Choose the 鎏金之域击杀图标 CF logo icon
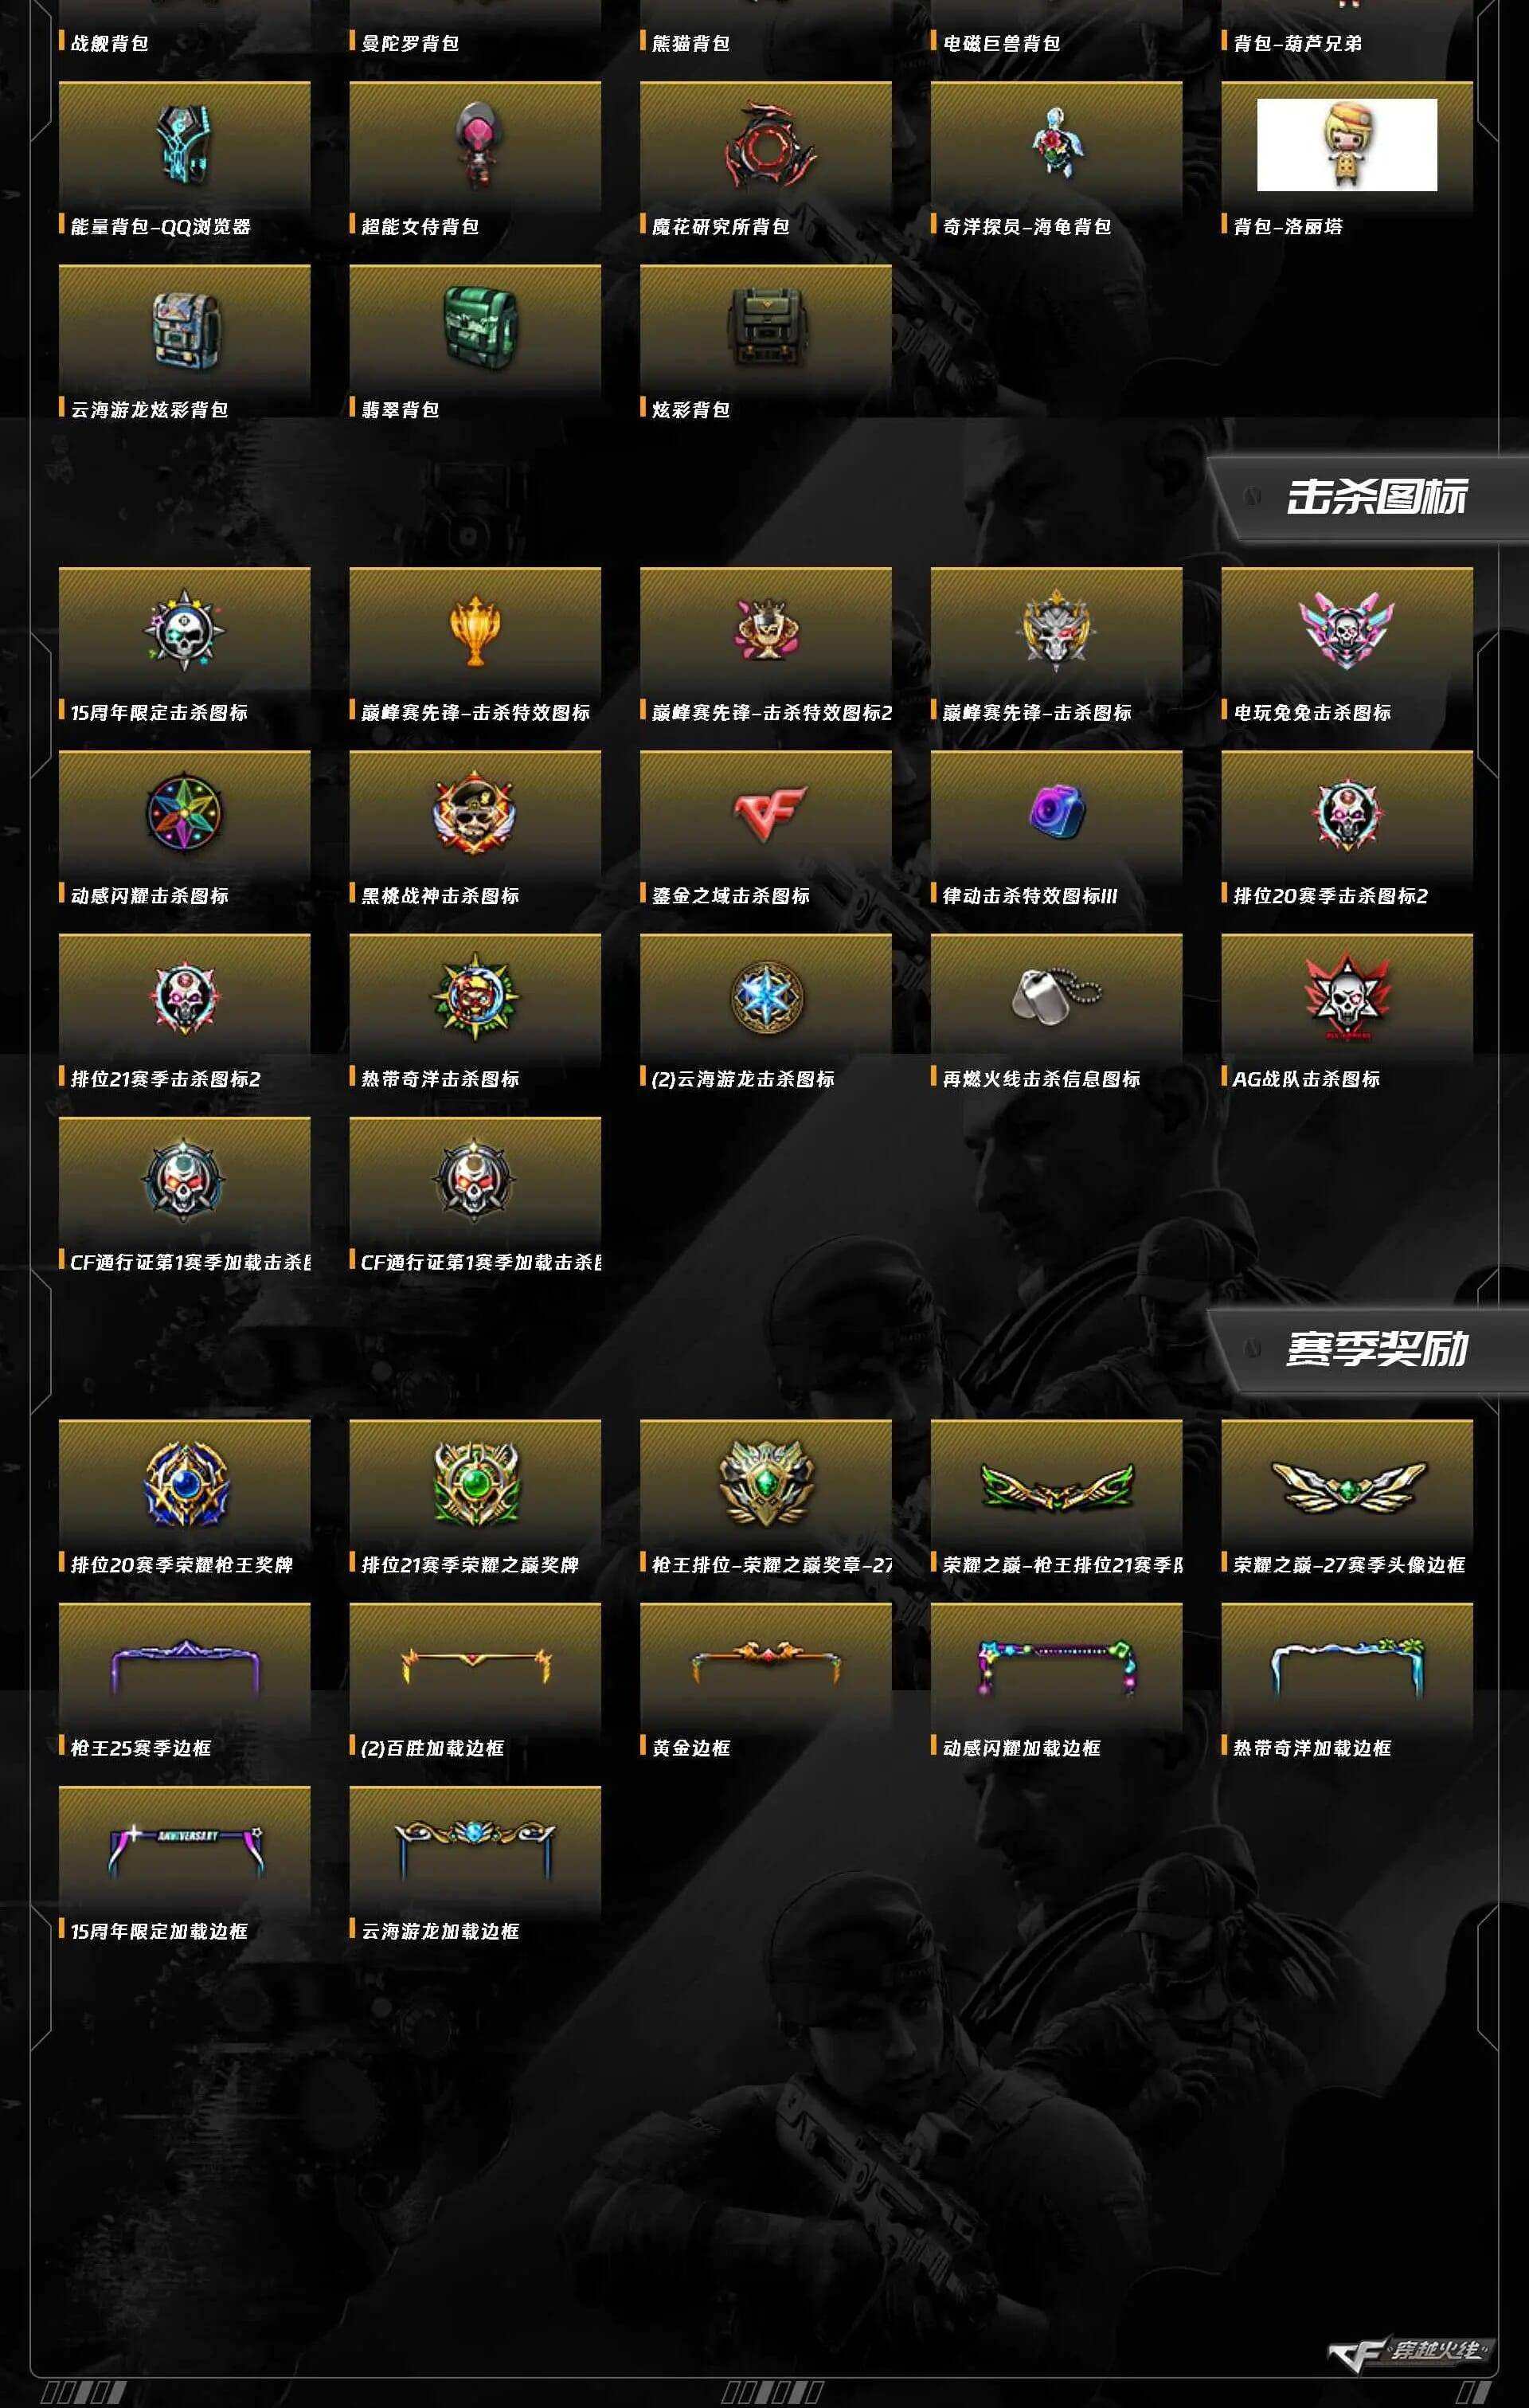Screen dimensions: 1529x2408 (x=766, y=813)
